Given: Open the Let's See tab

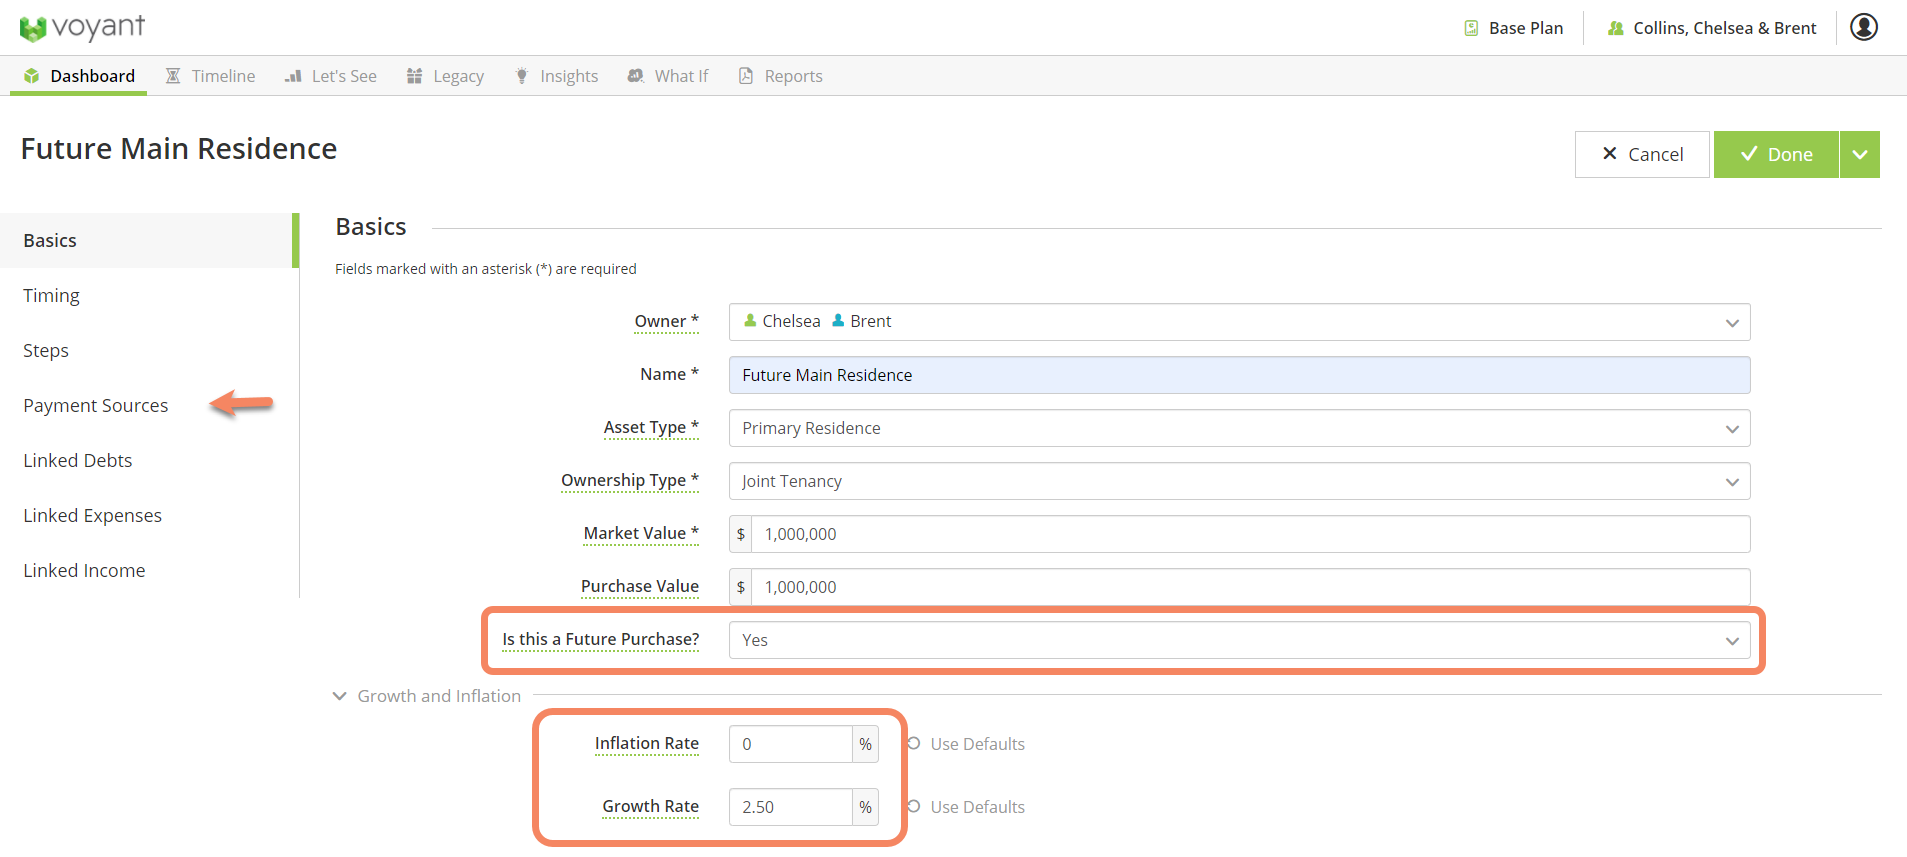Looking at the screenshot, I should [331, 76].
